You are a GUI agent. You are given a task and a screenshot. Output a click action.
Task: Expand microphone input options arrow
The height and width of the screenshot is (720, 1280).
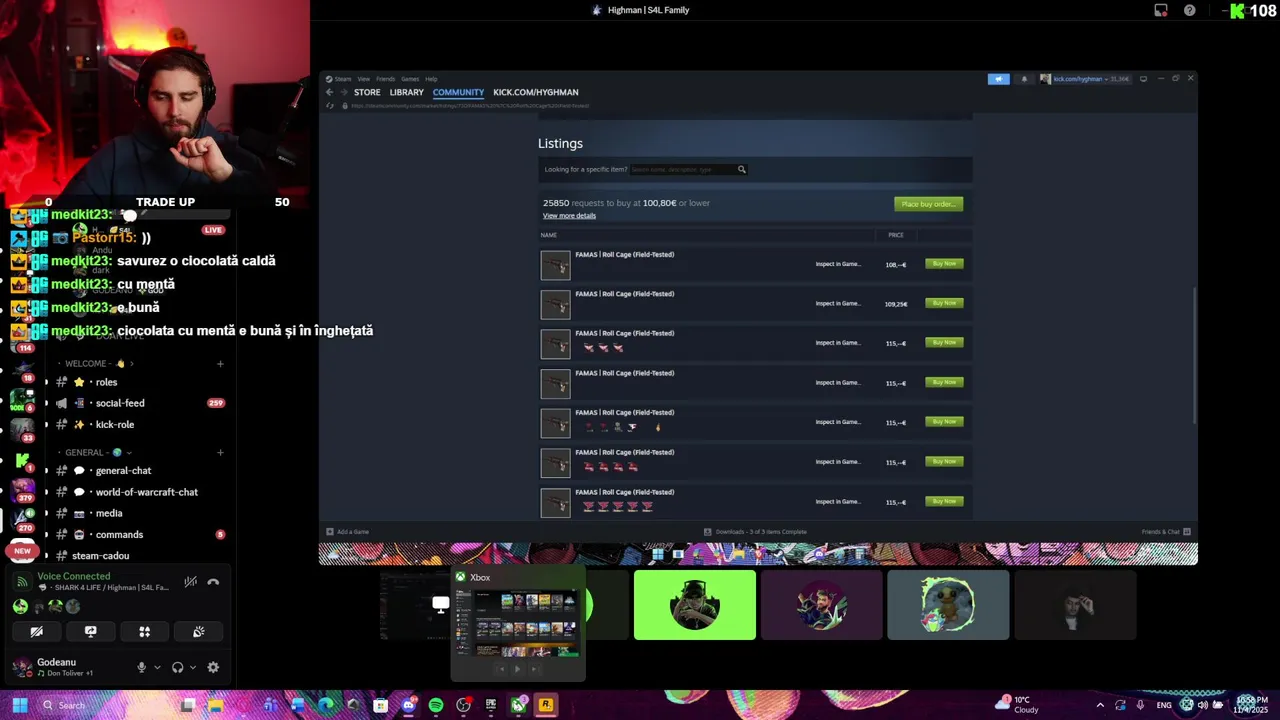157,668
